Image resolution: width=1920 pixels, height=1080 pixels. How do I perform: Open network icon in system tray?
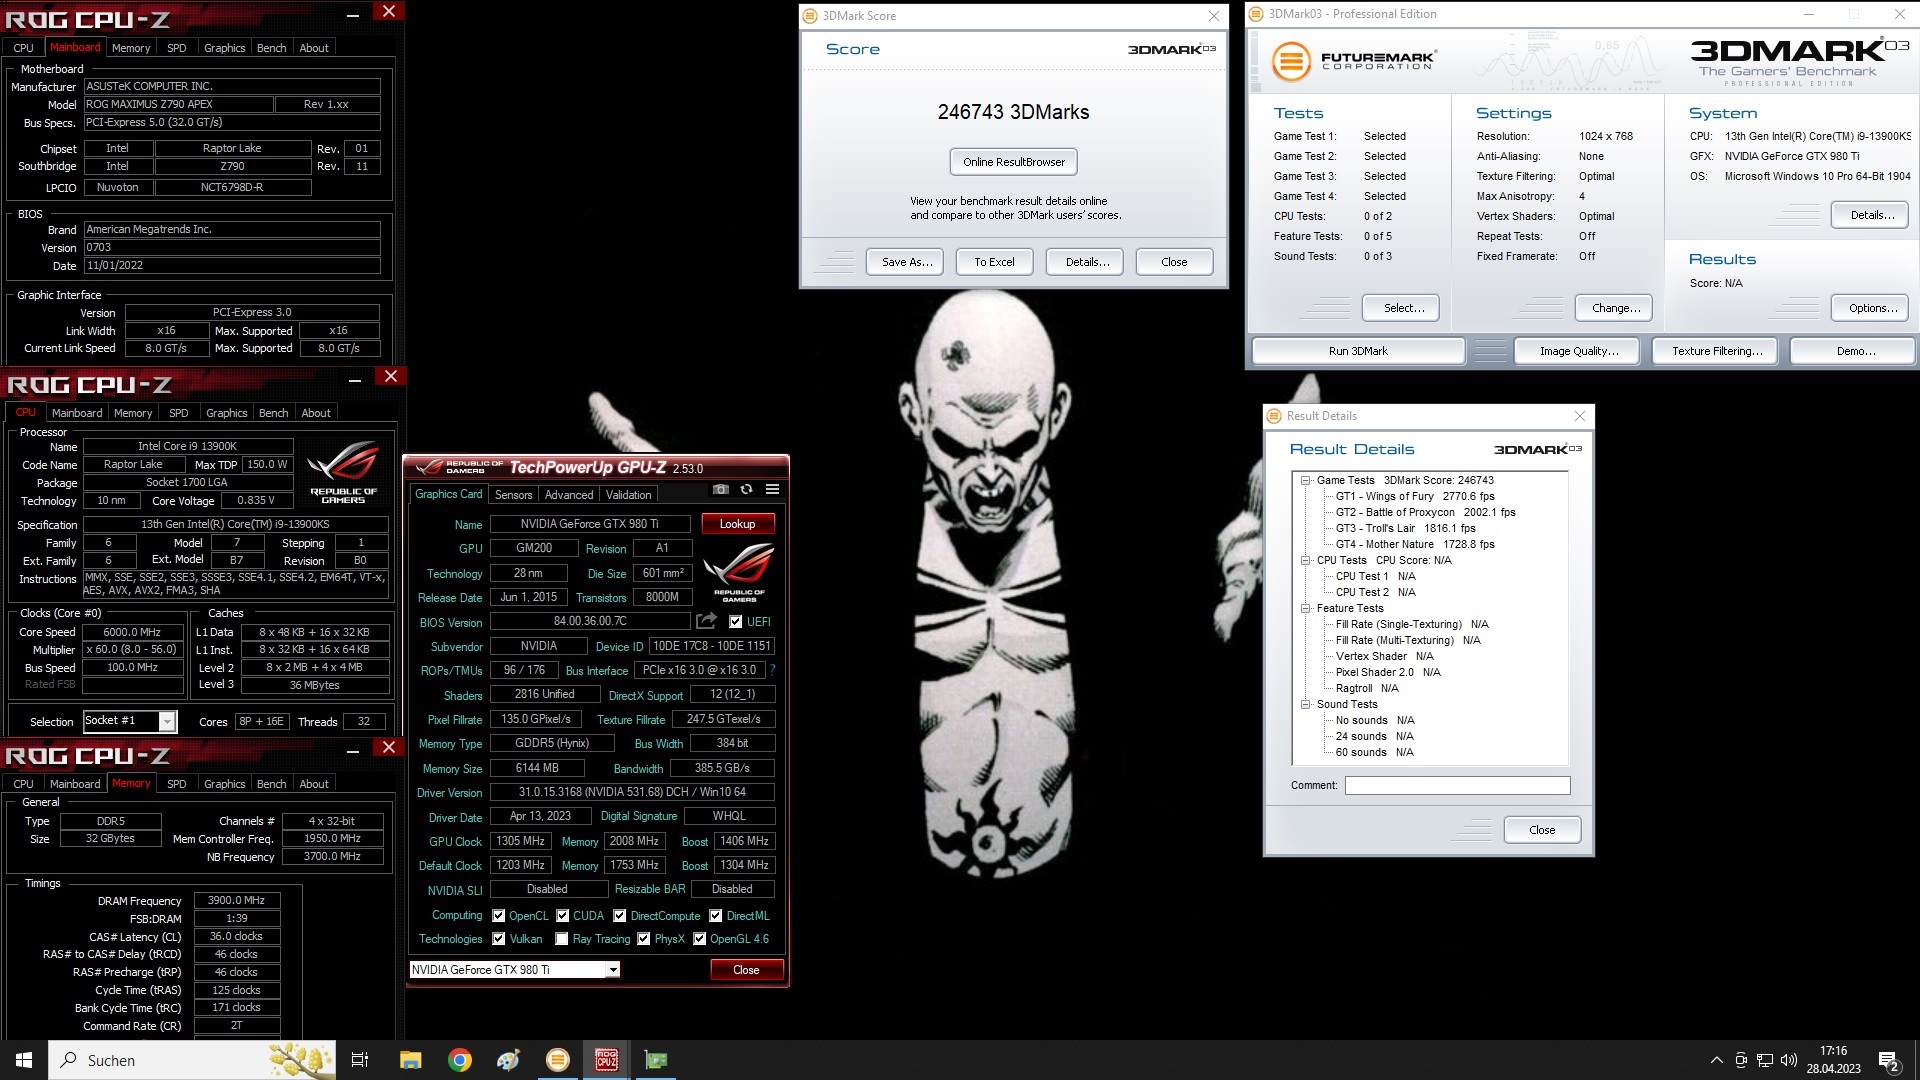click(x=1765, y=1060)
